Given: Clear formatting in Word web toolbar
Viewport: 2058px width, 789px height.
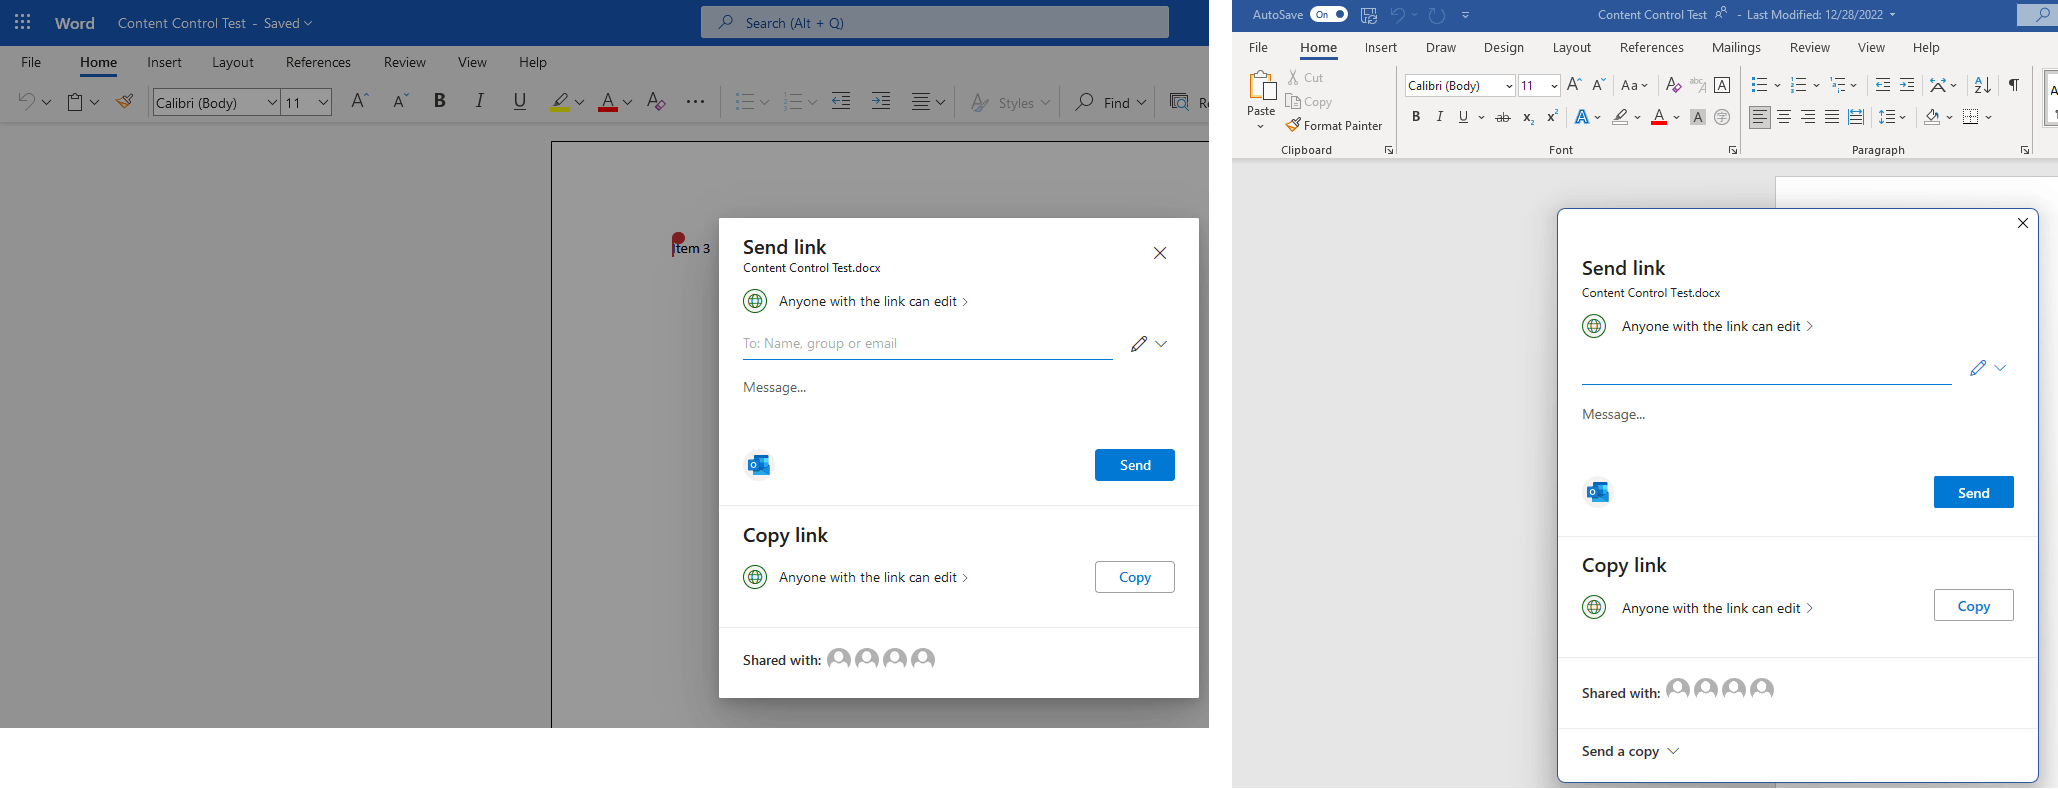Looking at the screenshot, I should 656,101.
